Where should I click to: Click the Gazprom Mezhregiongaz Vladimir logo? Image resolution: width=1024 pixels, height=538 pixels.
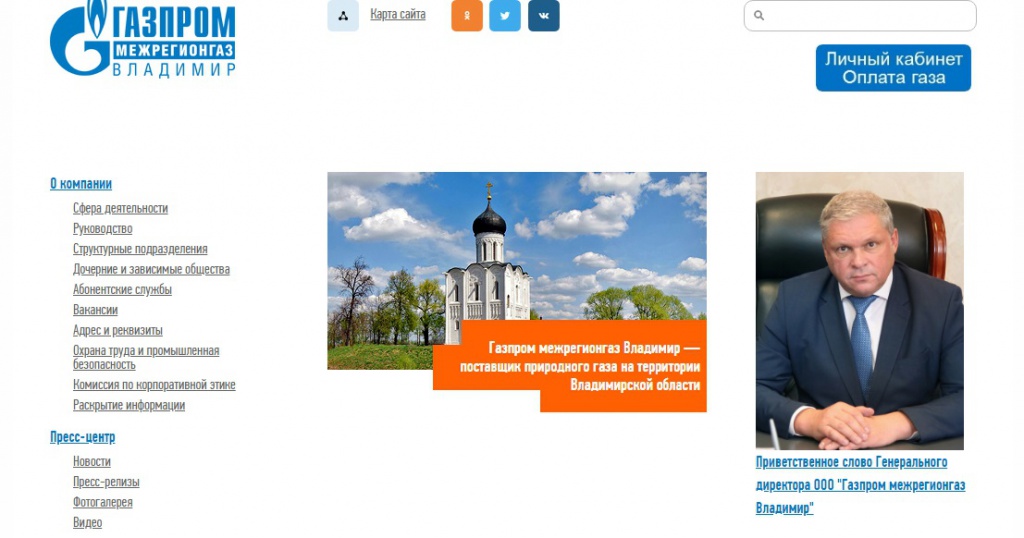pyautogui.click(x=143, y=38)
